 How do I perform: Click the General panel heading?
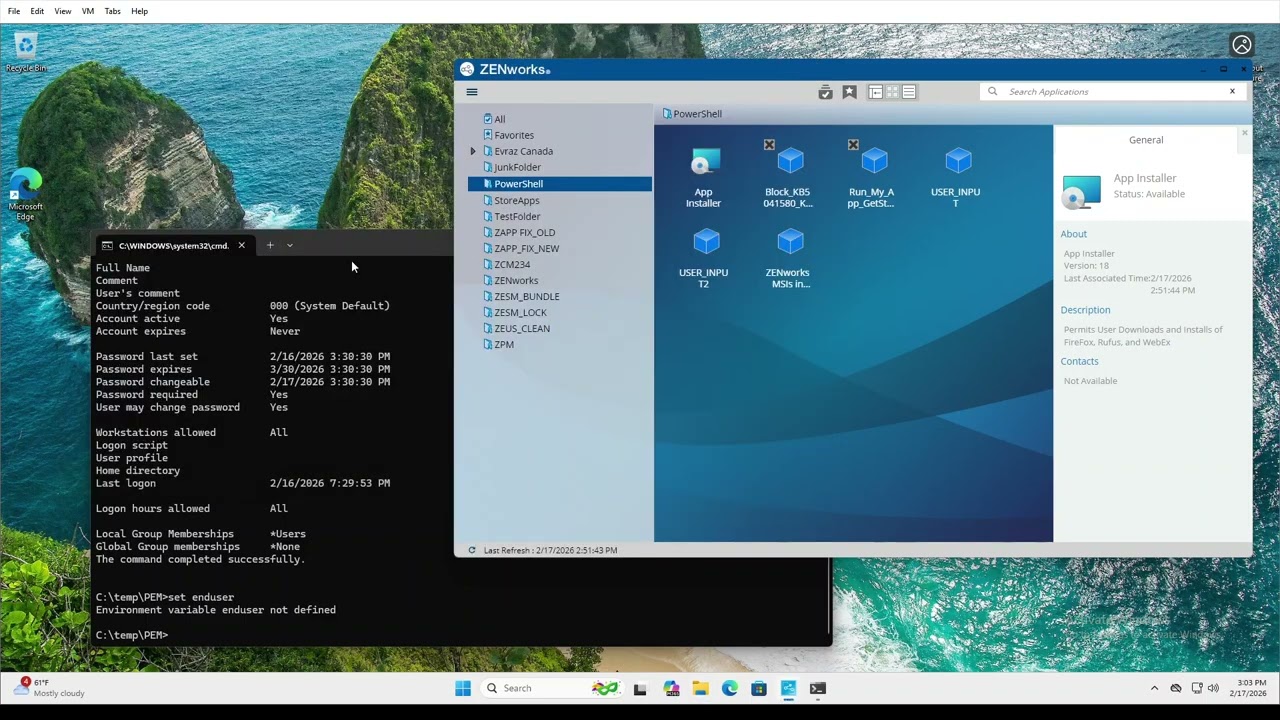pyautogui.click(x=1146, y=140)
